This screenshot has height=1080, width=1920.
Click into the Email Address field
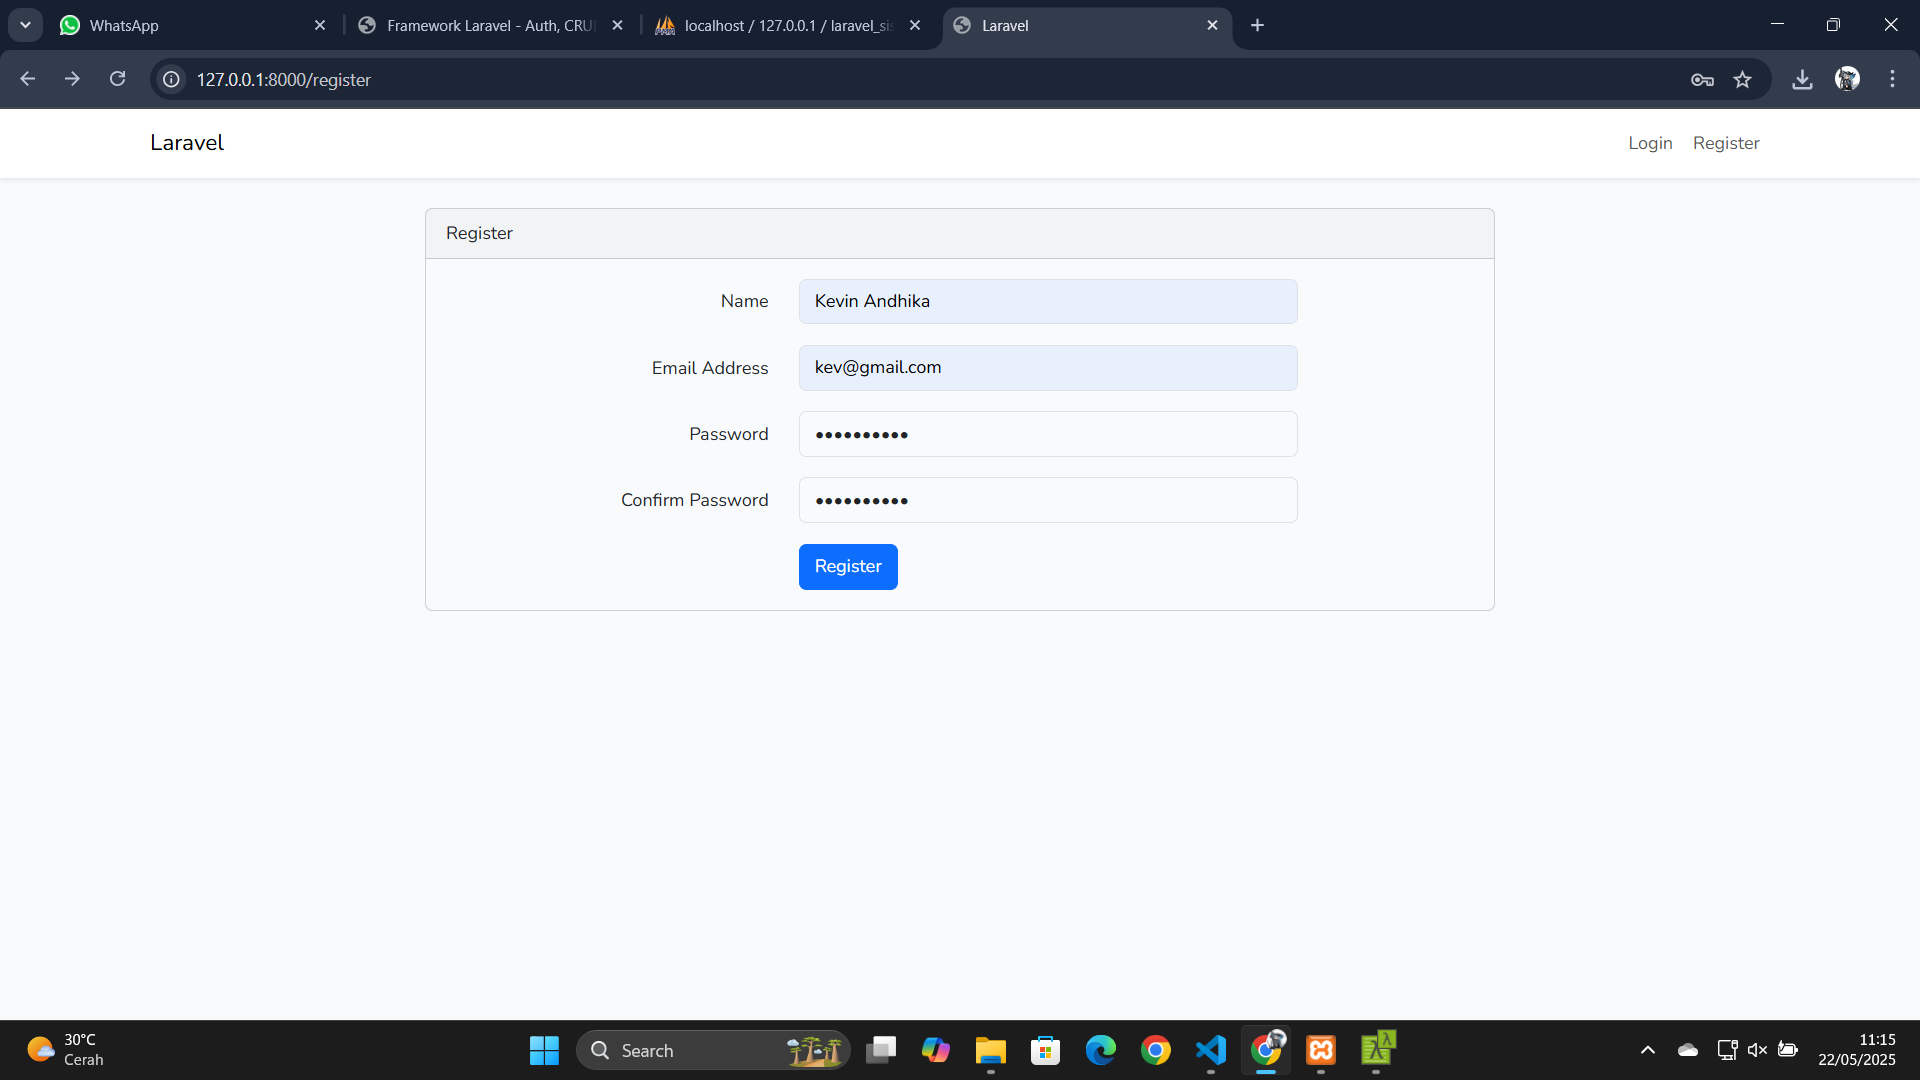pyautogui.click(x=1047, y=368)
